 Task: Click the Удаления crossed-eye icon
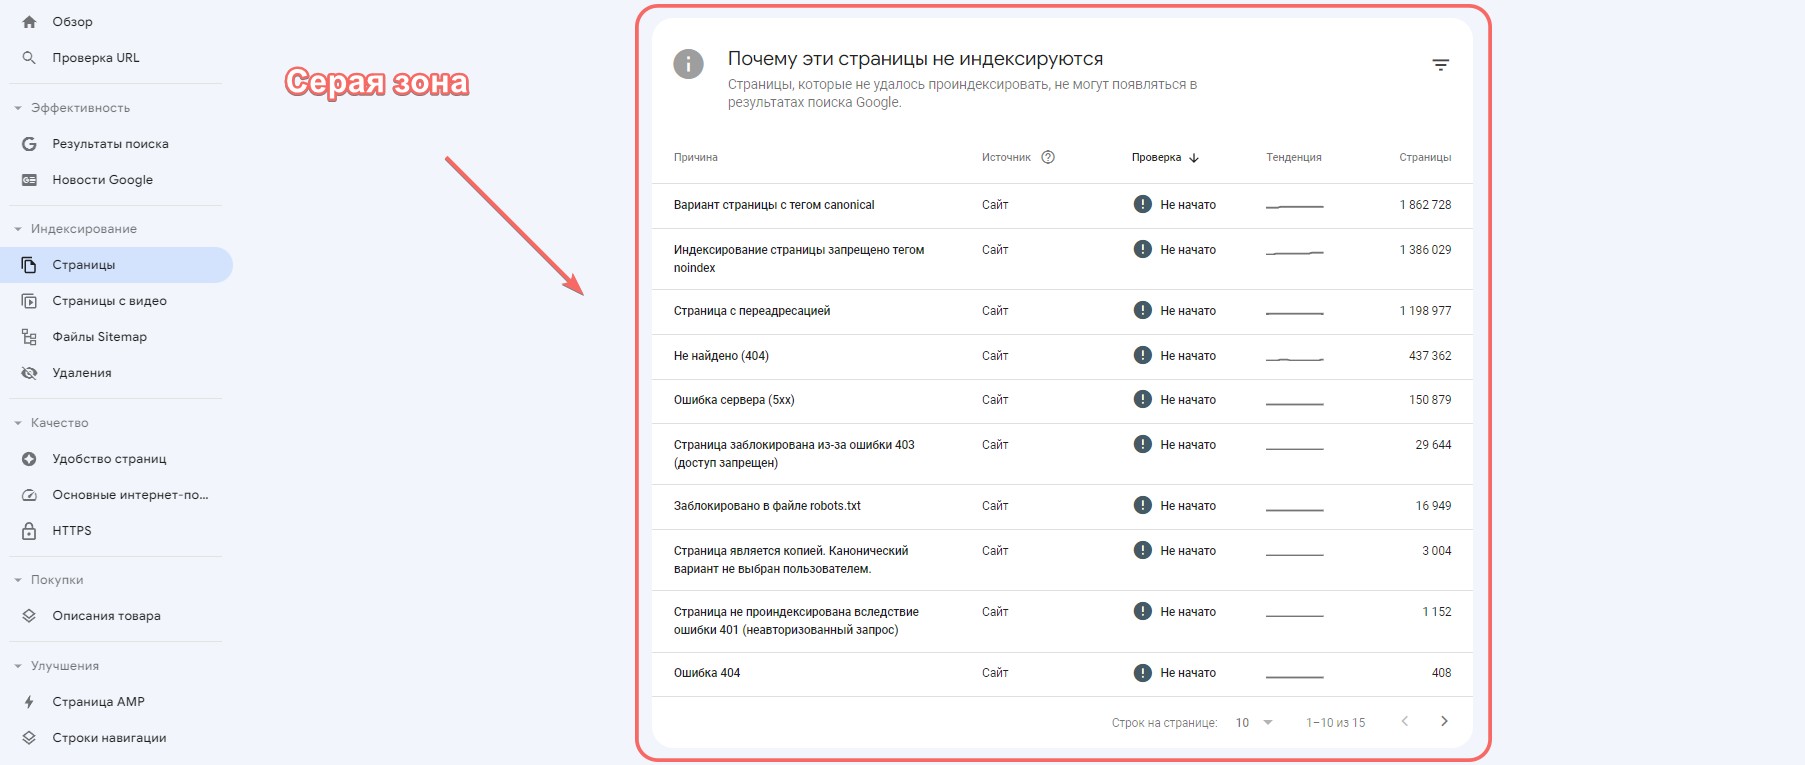[x=29, y=373]
